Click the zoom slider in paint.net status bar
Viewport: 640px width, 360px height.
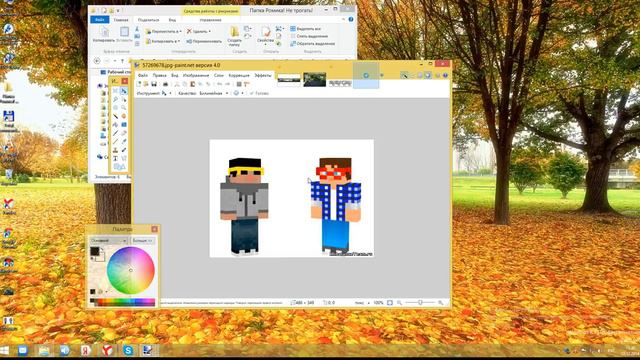click(420, 303)
